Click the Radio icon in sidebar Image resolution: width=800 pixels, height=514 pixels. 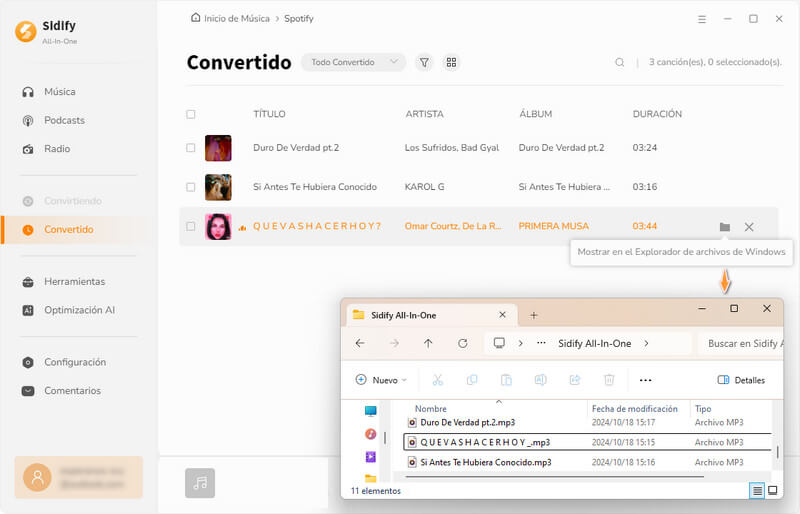pos(28,149)
